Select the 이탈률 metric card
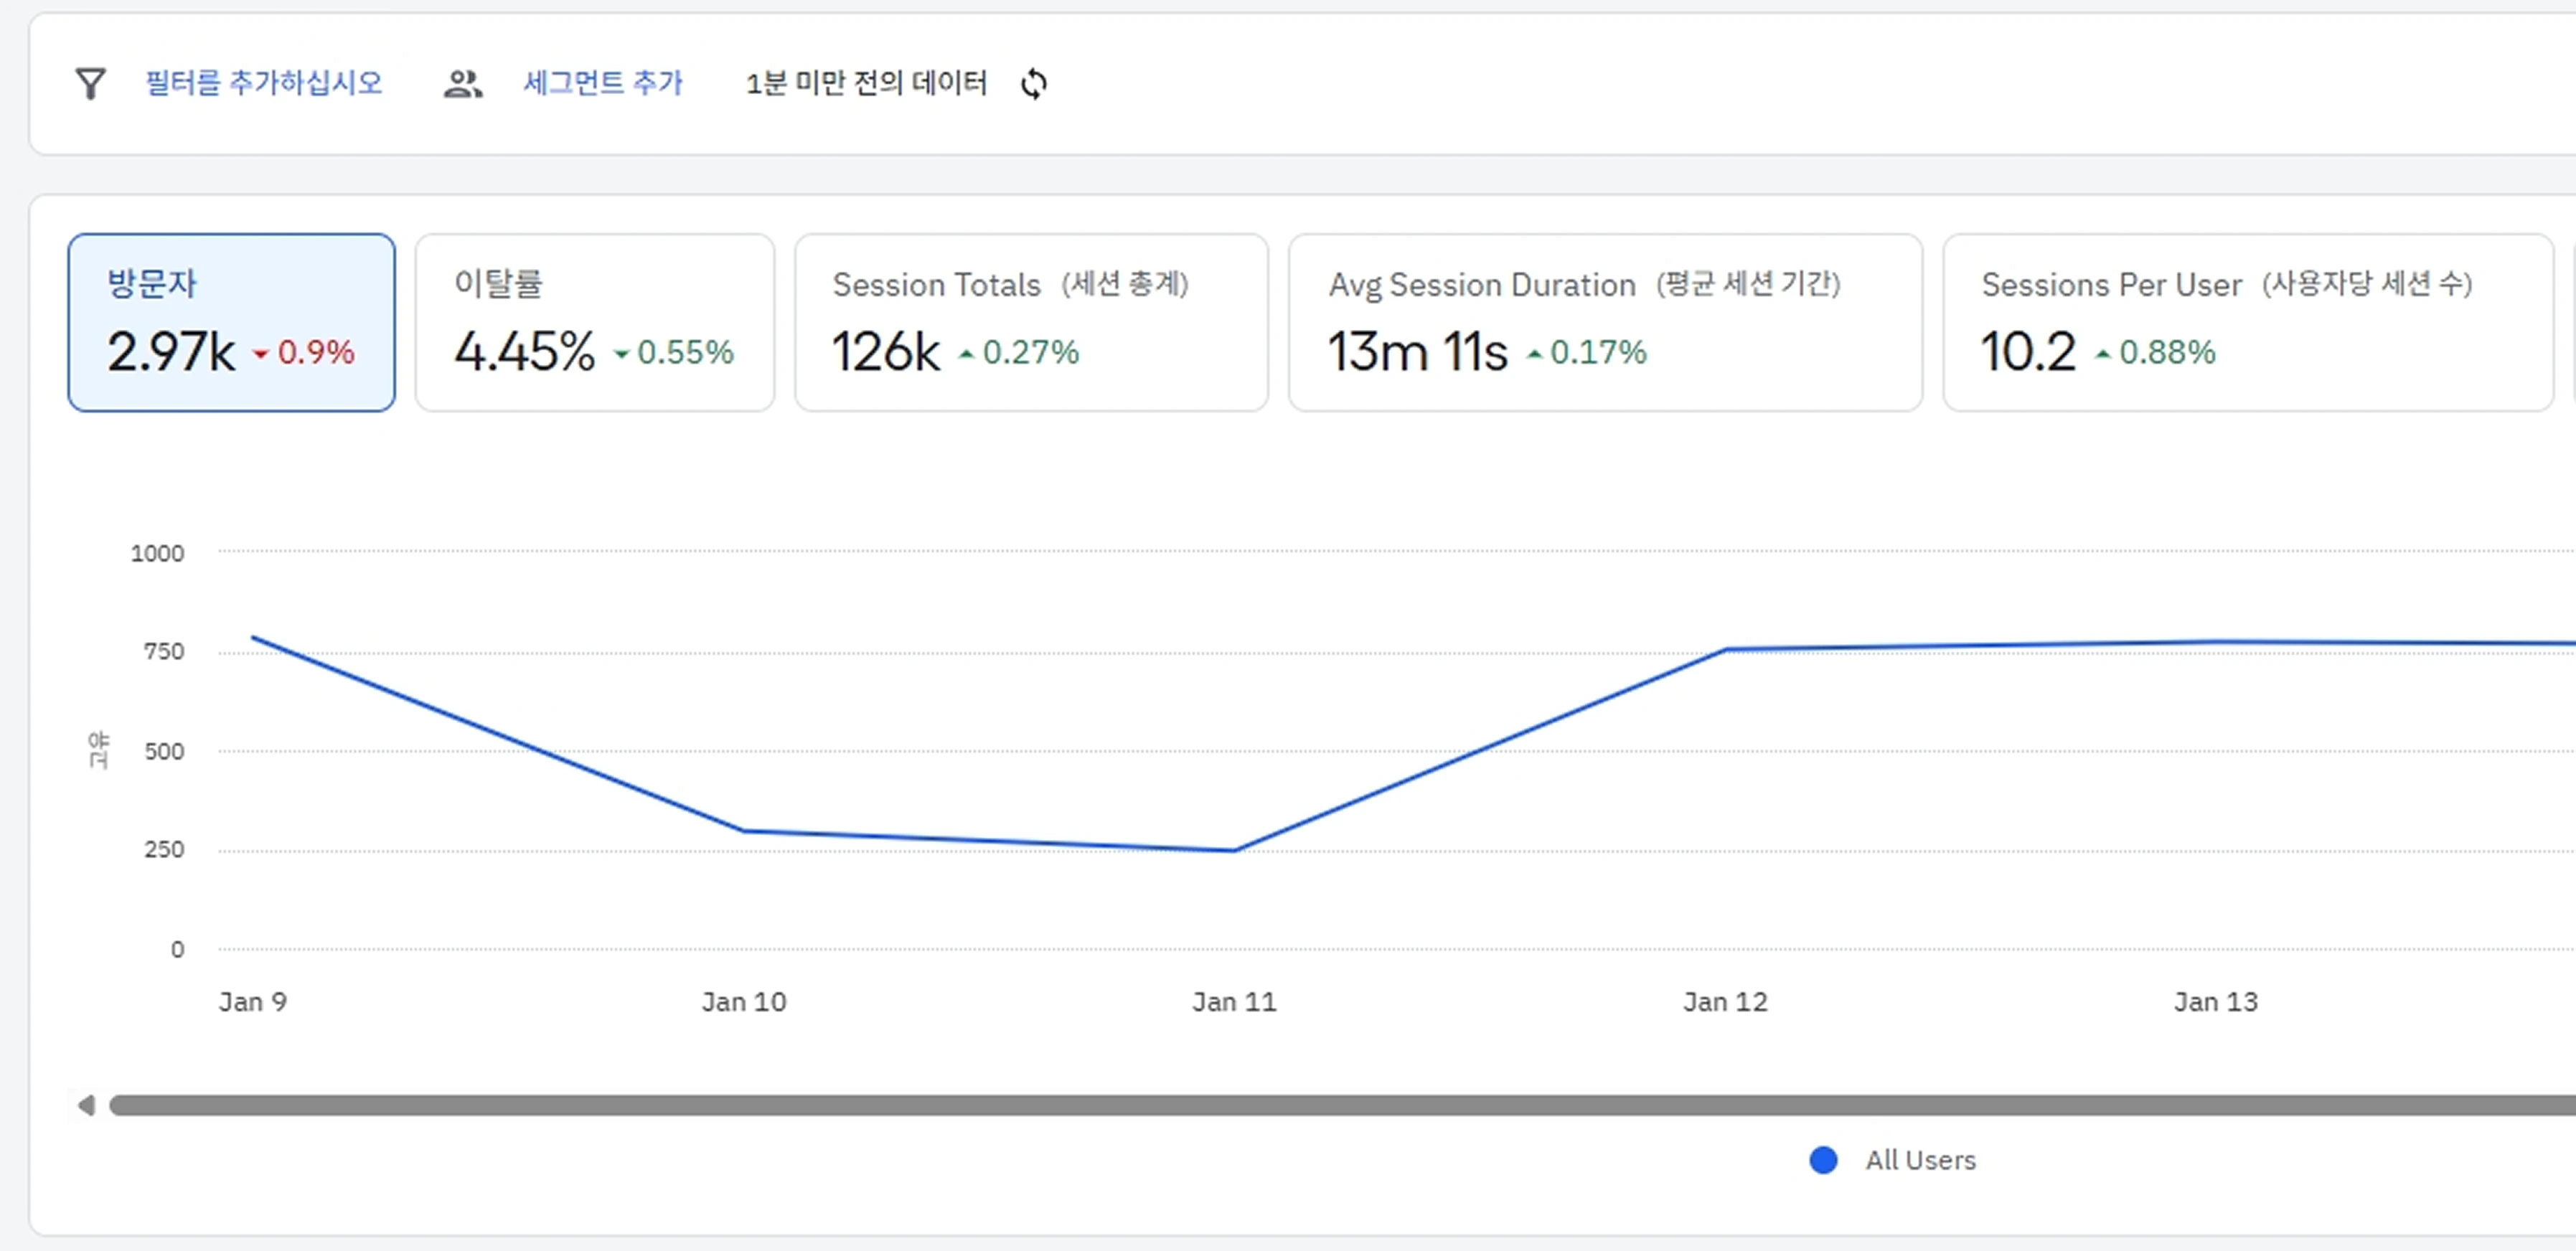Viewport: 2576px width, 1251px height. tap(593, 321)
